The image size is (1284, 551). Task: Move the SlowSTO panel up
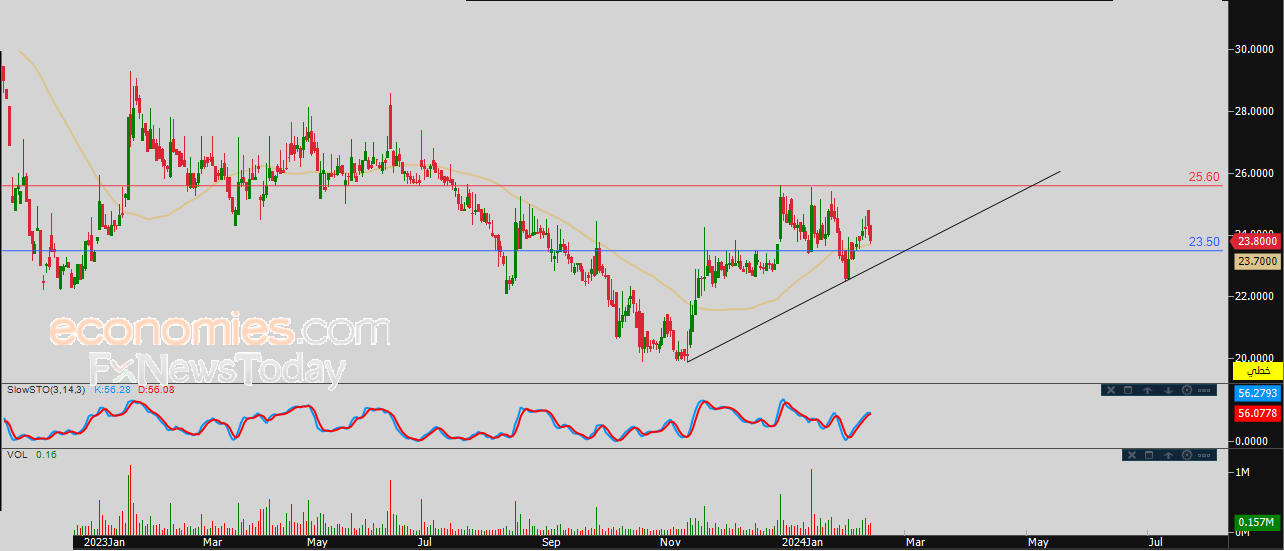[x=1147, y=390]
